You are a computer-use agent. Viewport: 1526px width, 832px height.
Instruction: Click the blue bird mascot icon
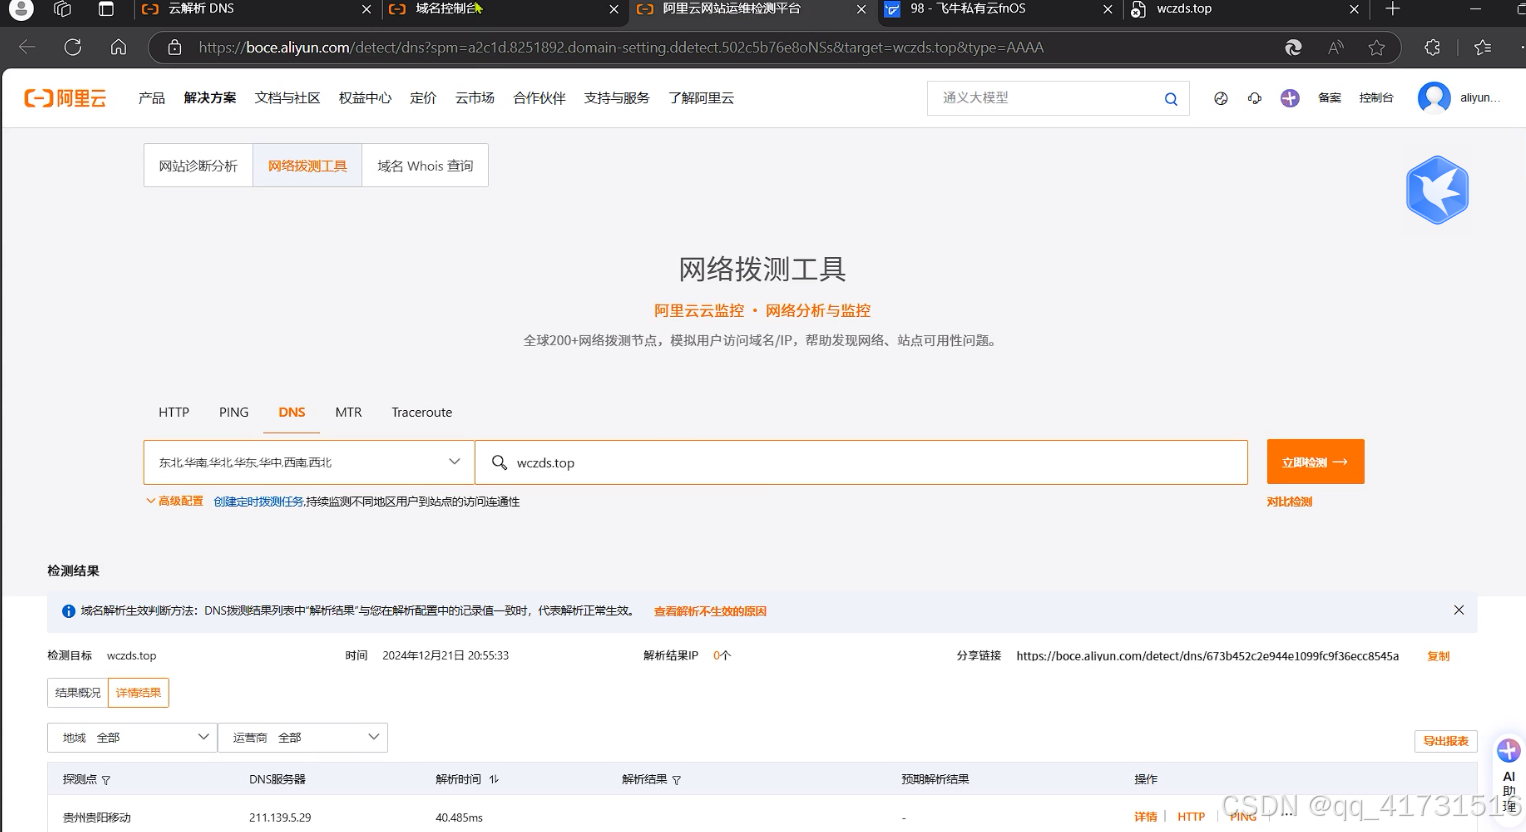(x=1437, y=190)
